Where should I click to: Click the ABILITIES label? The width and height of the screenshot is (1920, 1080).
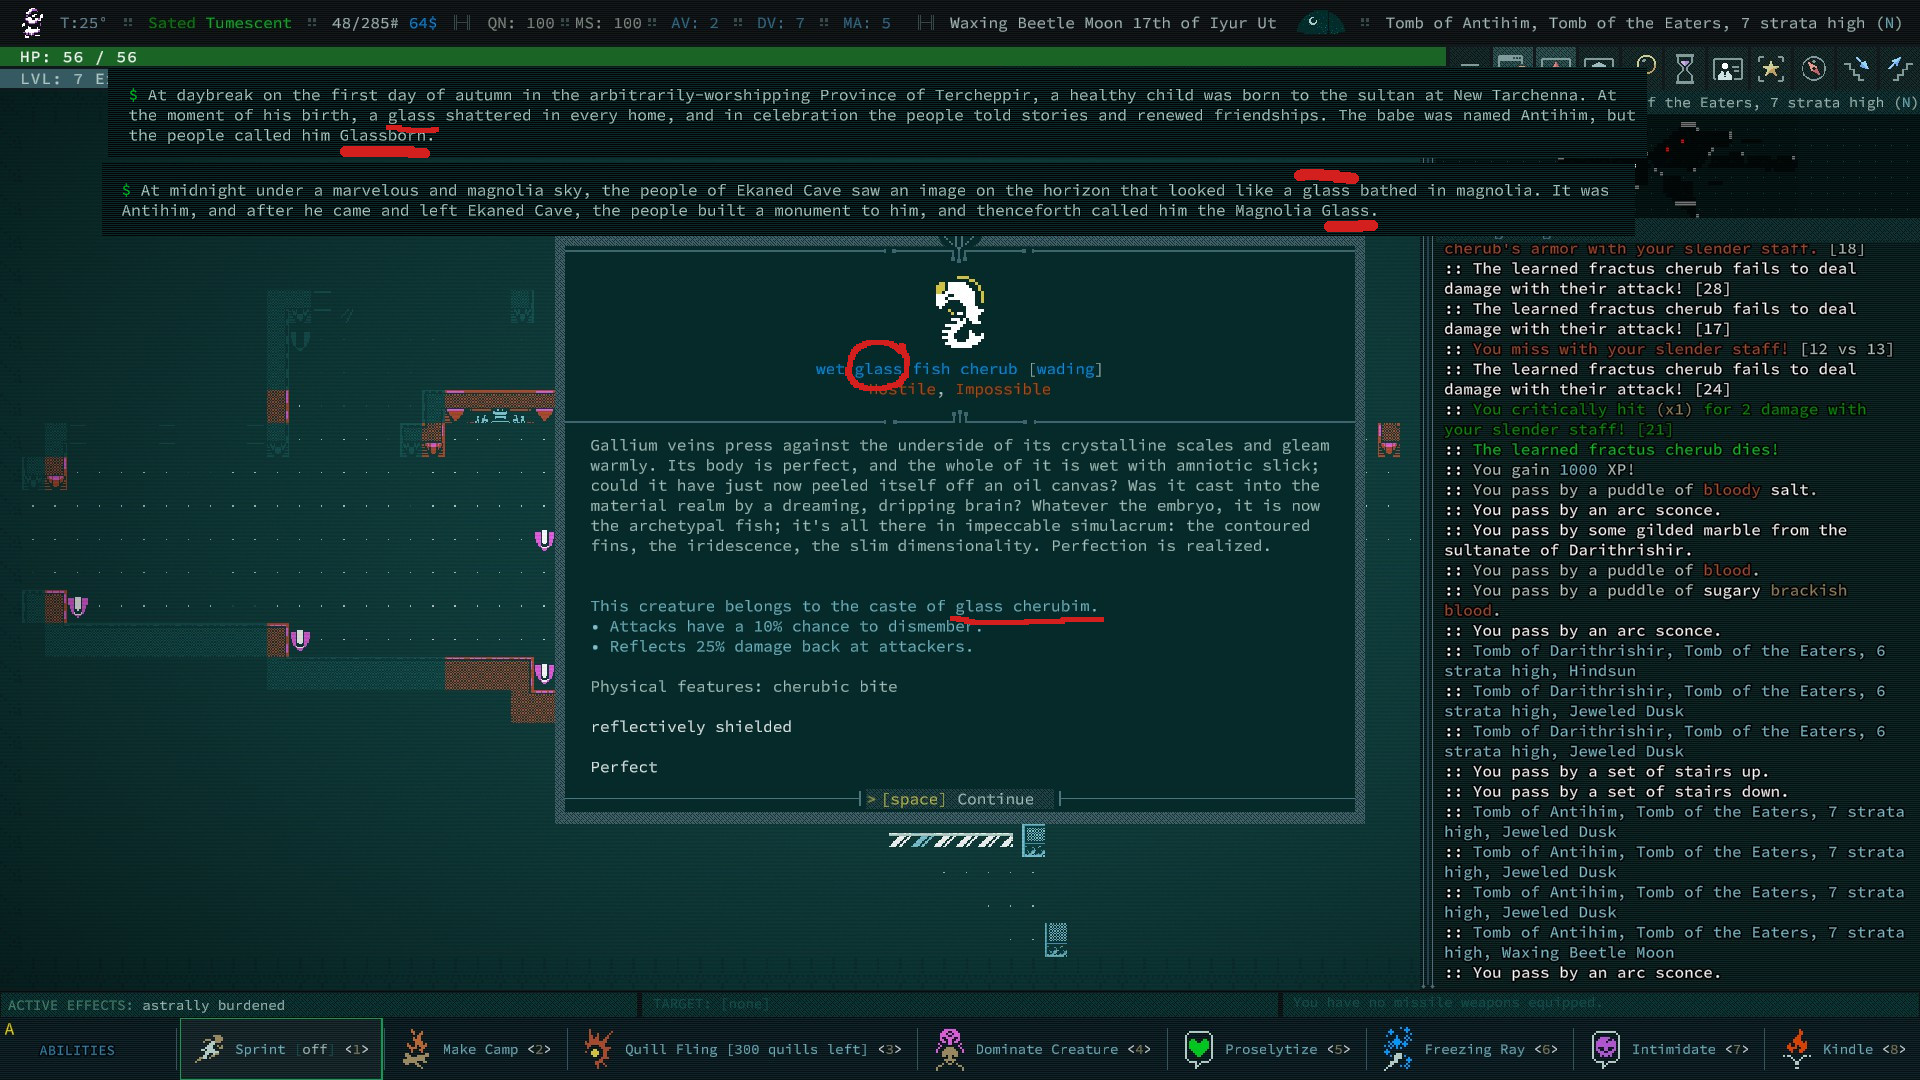77,1050
